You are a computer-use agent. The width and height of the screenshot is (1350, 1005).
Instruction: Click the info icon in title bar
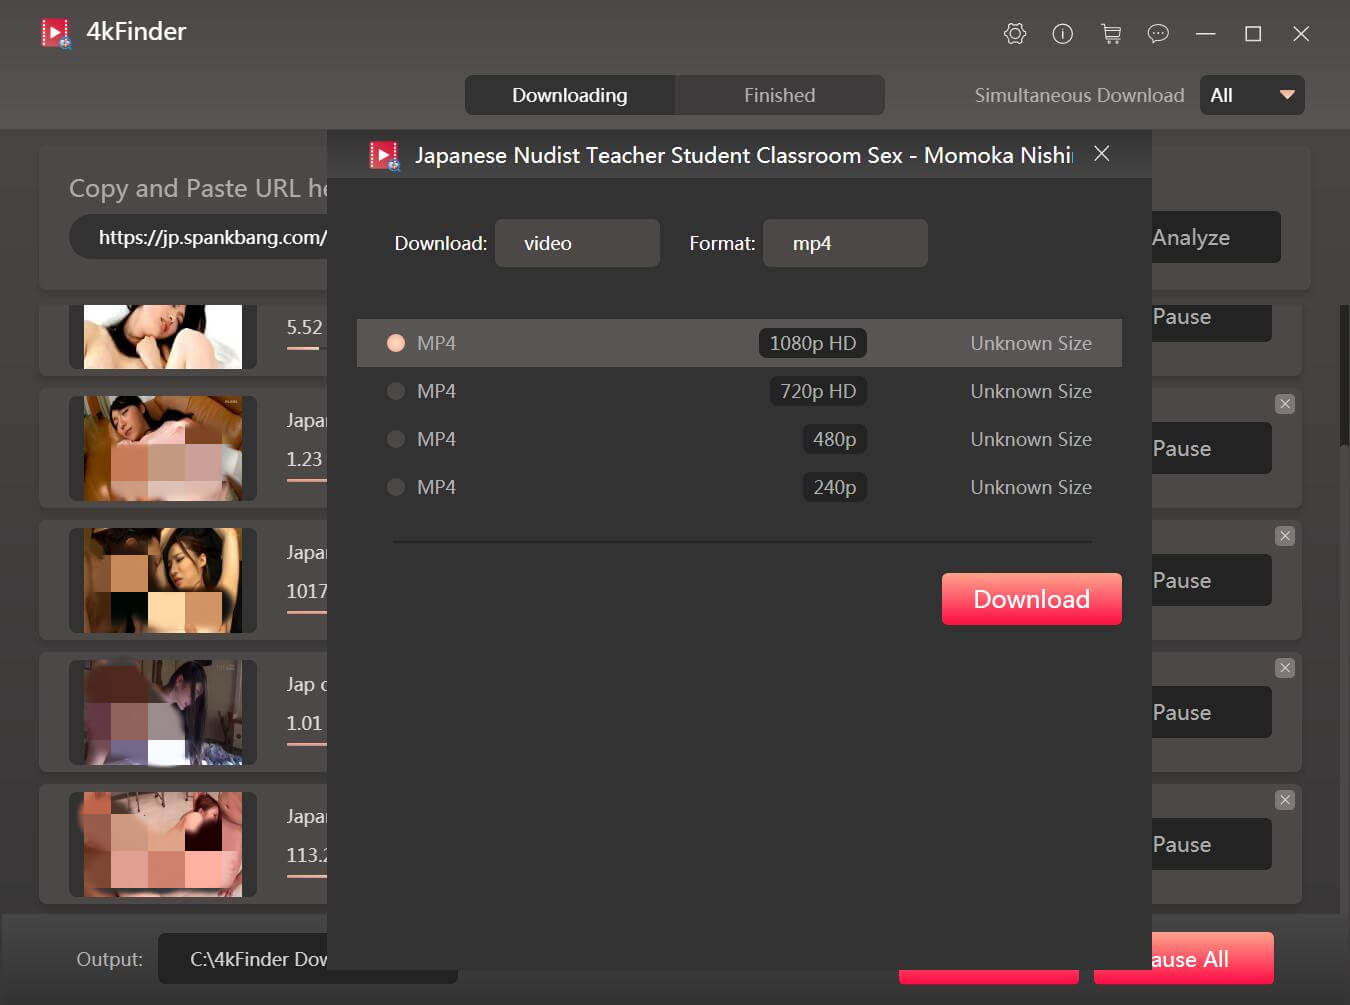click(1062, 34)
